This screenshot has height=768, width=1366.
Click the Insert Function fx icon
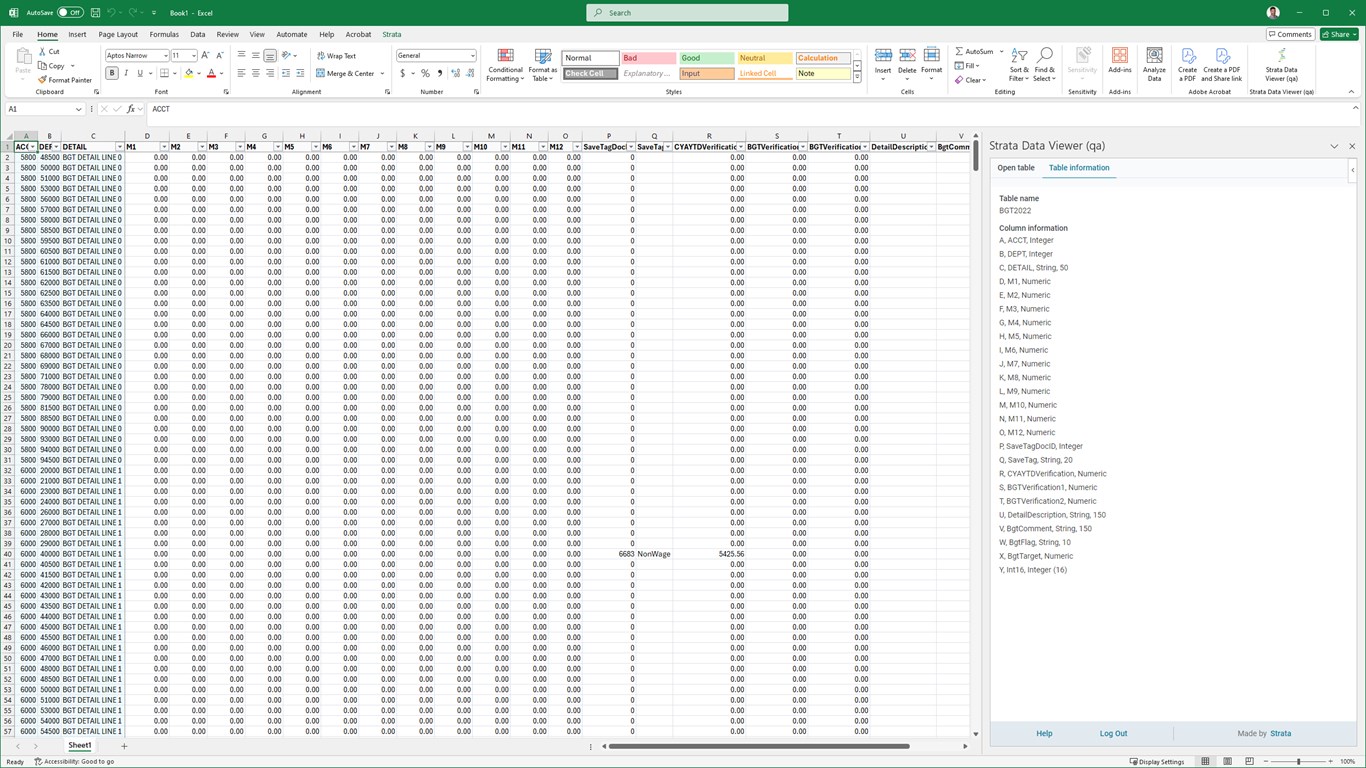coord(131,109)
